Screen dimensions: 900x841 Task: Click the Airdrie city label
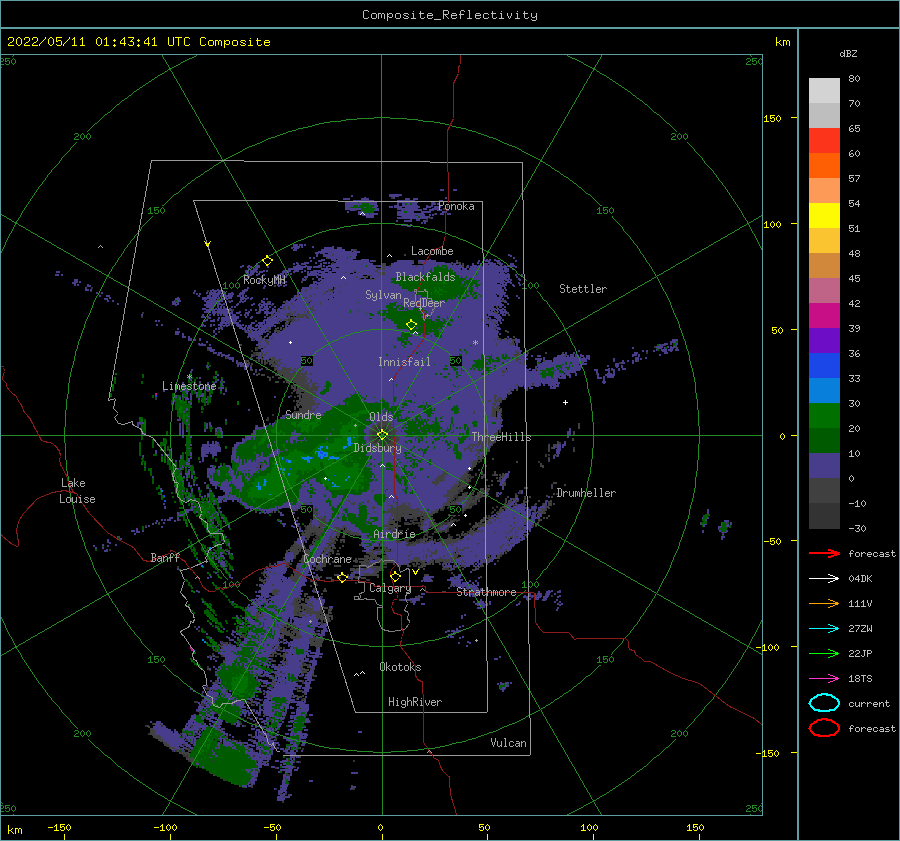[x=394, y=534]
